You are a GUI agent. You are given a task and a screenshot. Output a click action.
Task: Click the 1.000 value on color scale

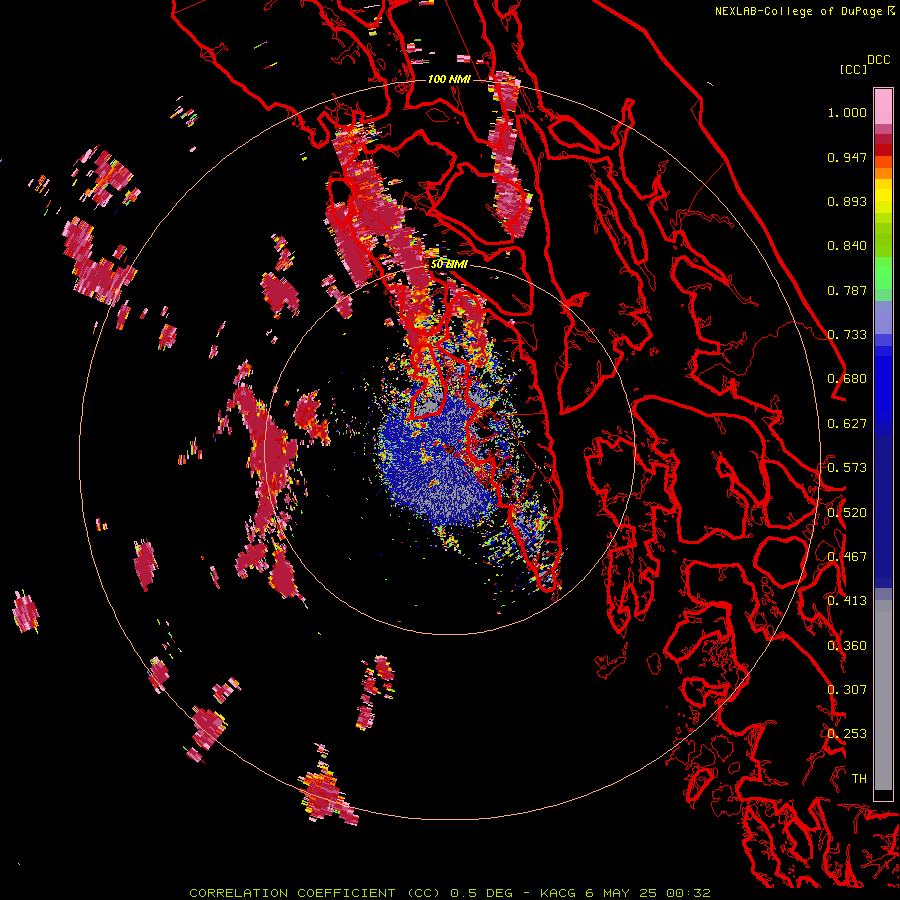pyautogui.click(x=847, y=112)
